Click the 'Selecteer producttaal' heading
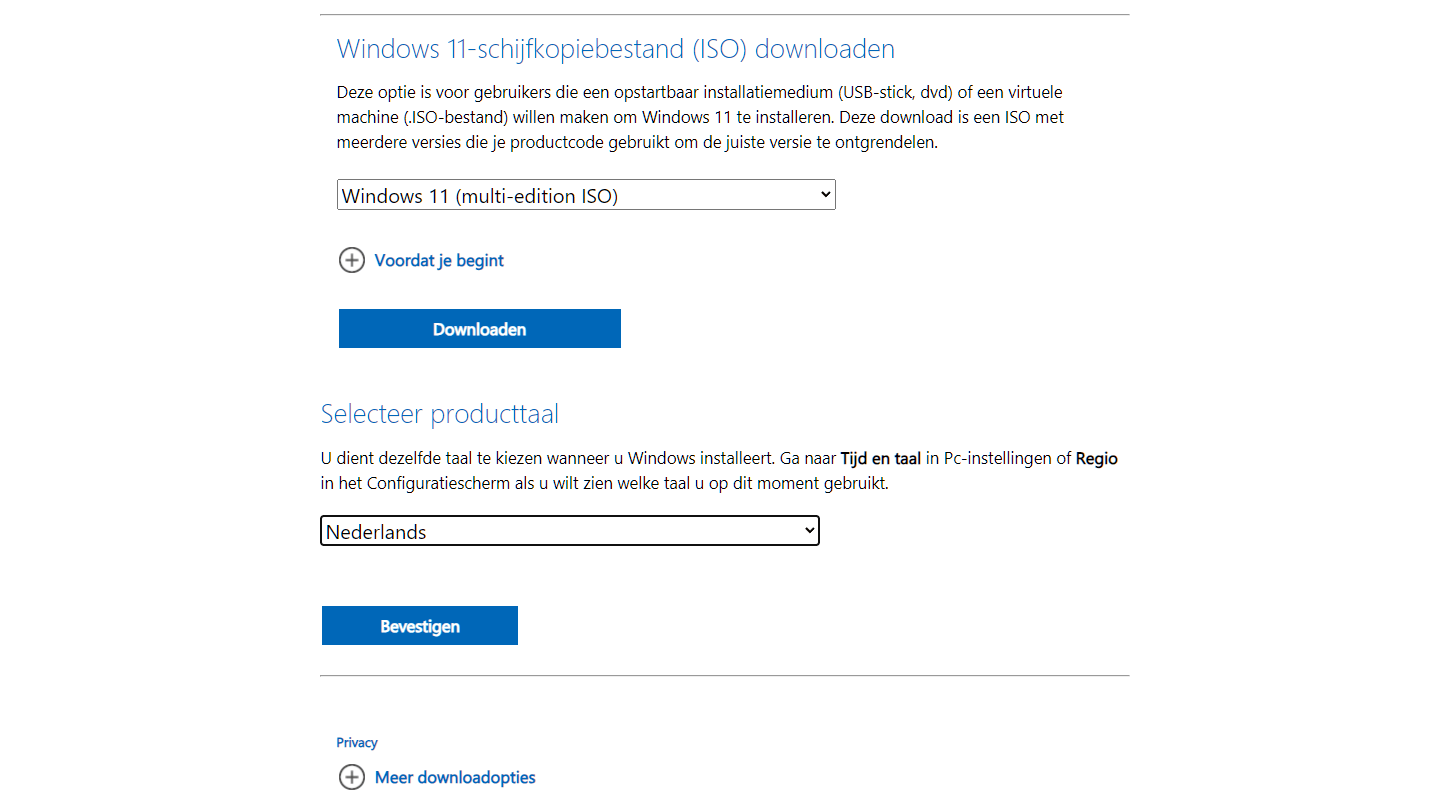This screenshot has height=812, width=1444. (439, 414)
